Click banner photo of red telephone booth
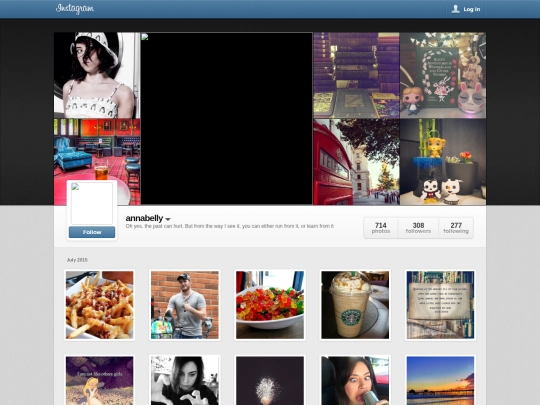 coord(356,162)
